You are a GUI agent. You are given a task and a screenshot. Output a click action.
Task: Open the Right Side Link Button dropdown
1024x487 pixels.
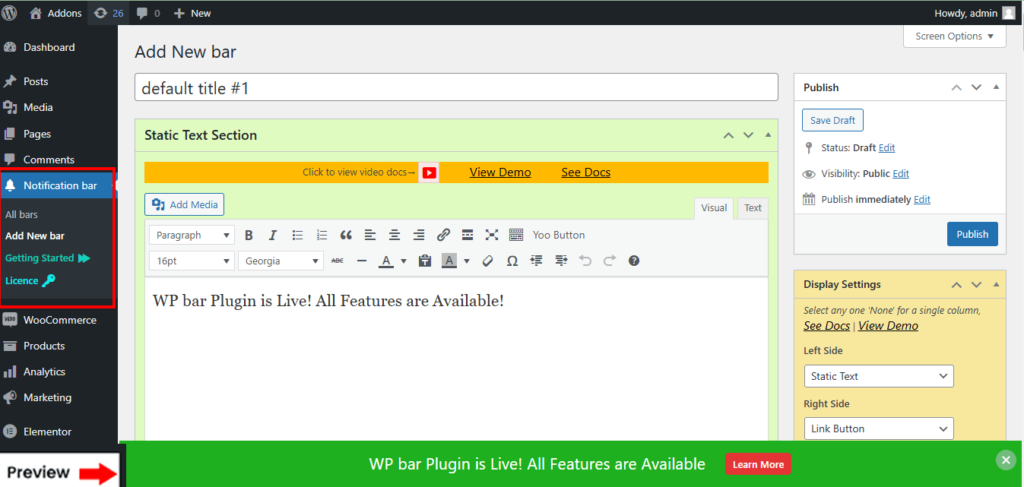878,428
